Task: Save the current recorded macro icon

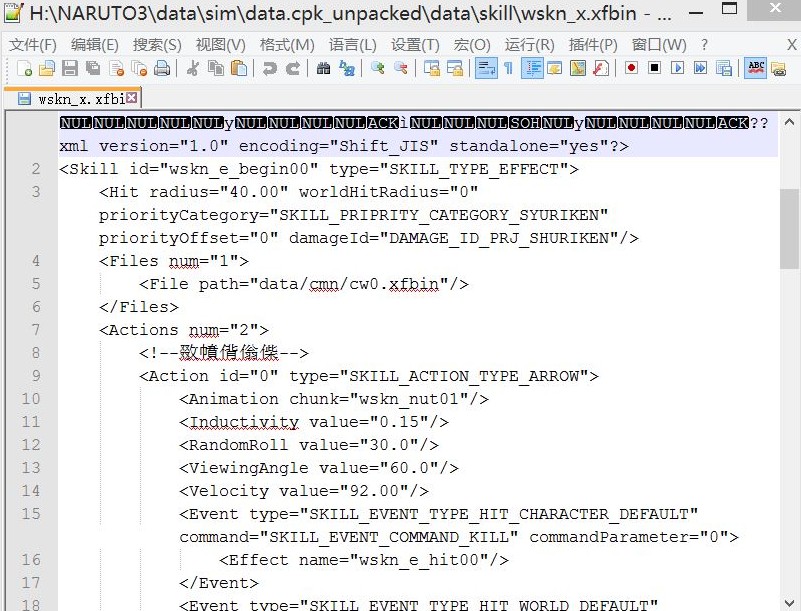Action: tap(724, 68)
